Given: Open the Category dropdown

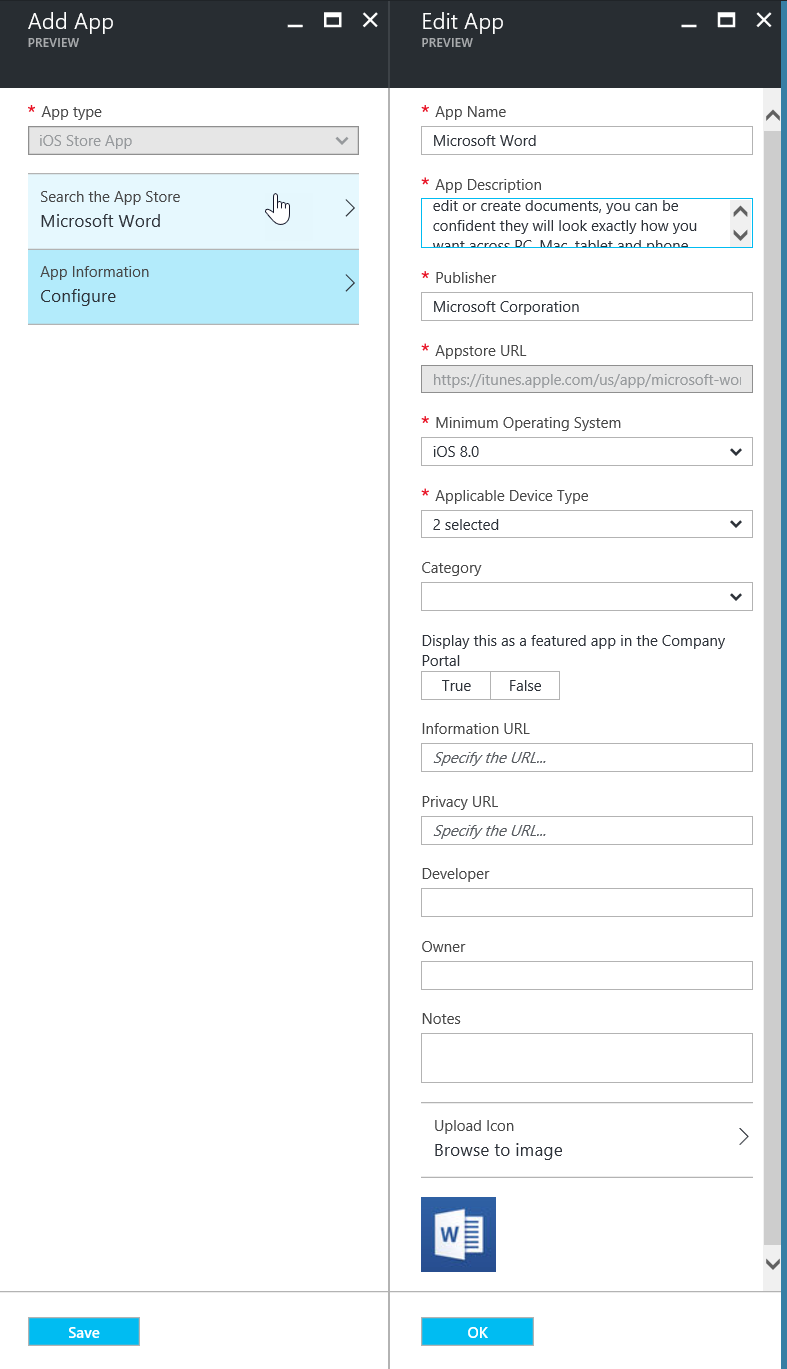Looking at the screenshot, I should (x=586, y=597).
